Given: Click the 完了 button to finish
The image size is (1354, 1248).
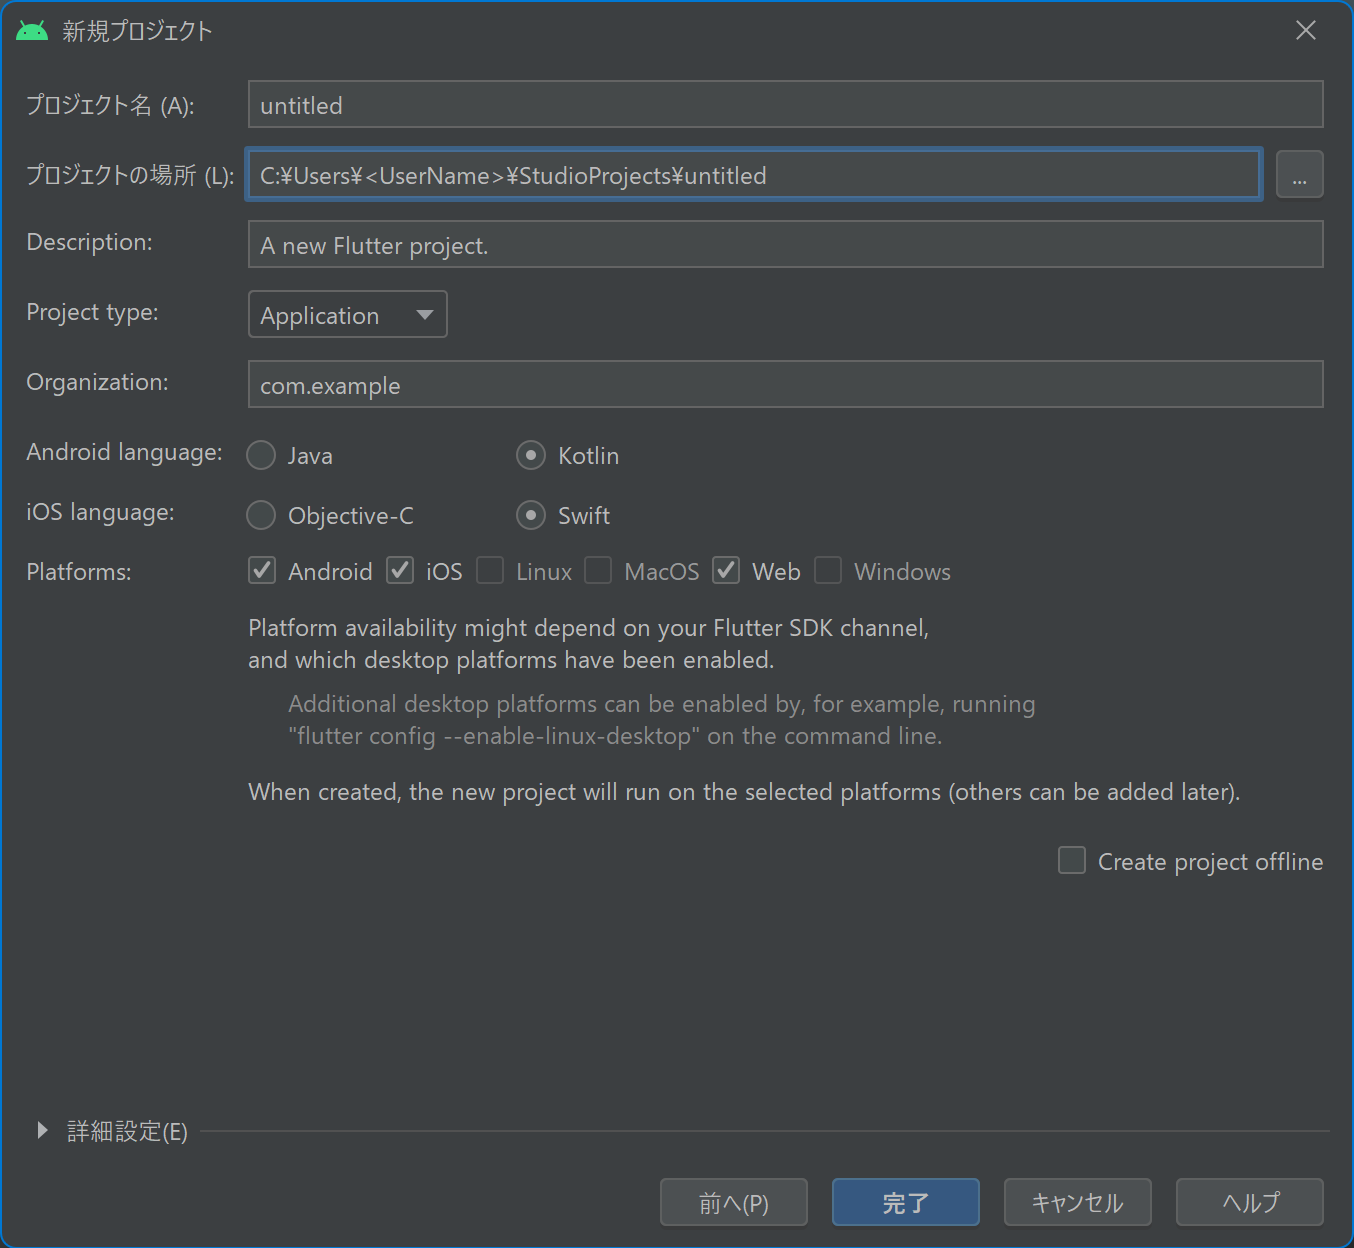Looking at the screenshot, I should (x=904, y=1202).
